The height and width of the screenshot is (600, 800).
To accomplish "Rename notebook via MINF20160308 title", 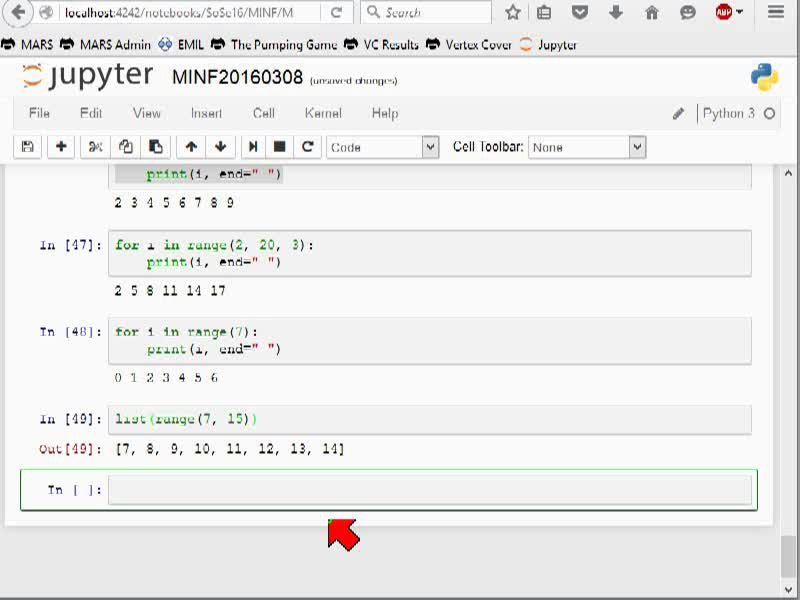I will [x=237, y=78].
